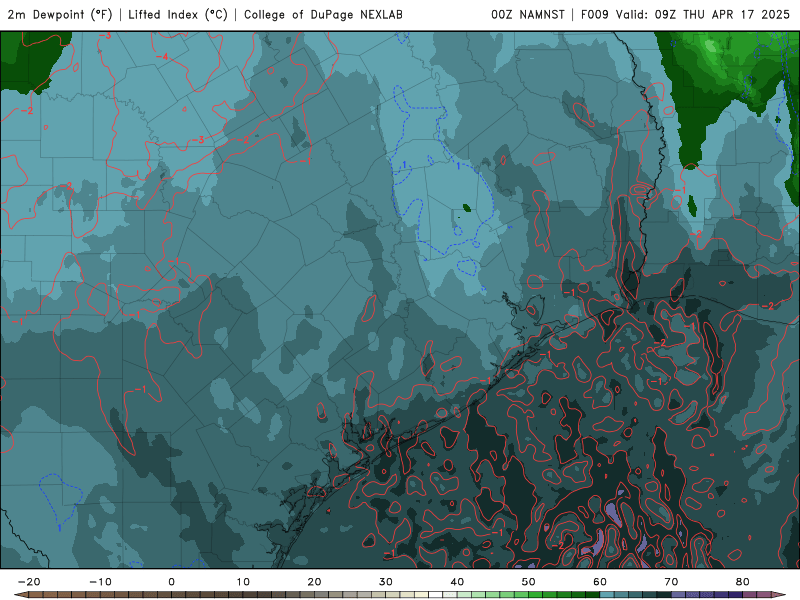This screenshot has width=800, height=600.
Task: Click the "Valid: 09Z THU APR 17 2025" text
Action: coord(703,15)
